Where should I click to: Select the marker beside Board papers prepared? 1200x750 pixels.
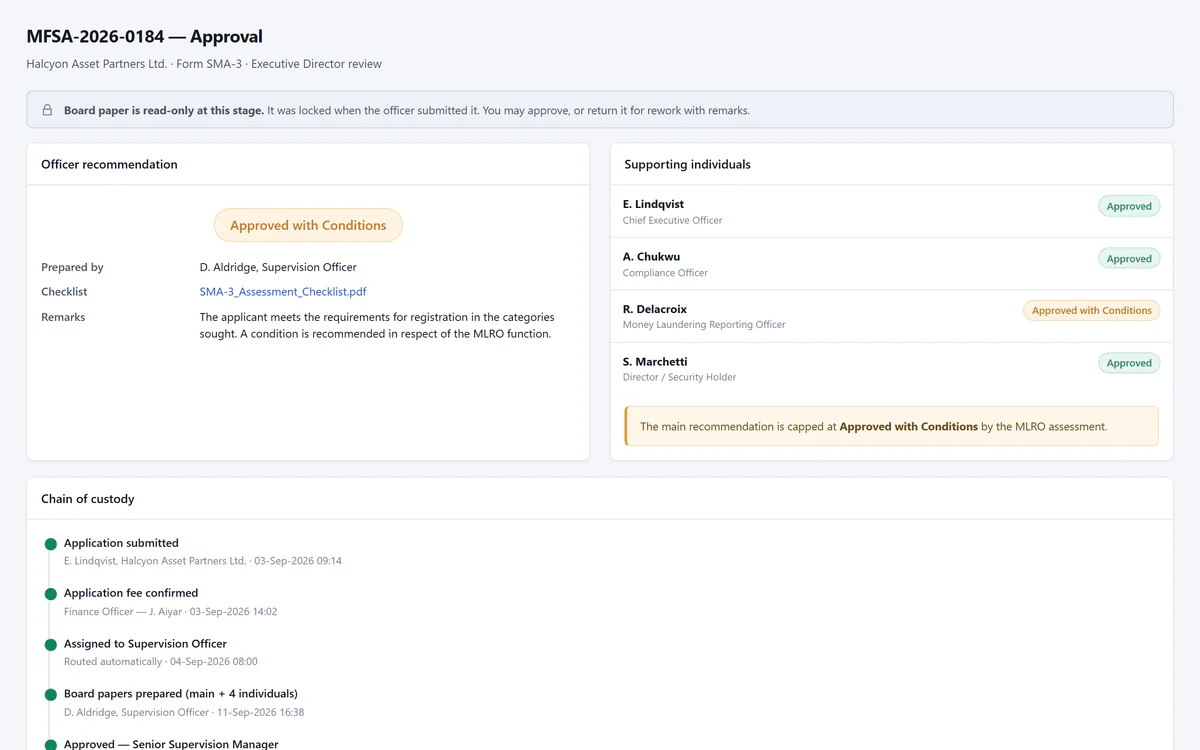[x=51, y=694]
